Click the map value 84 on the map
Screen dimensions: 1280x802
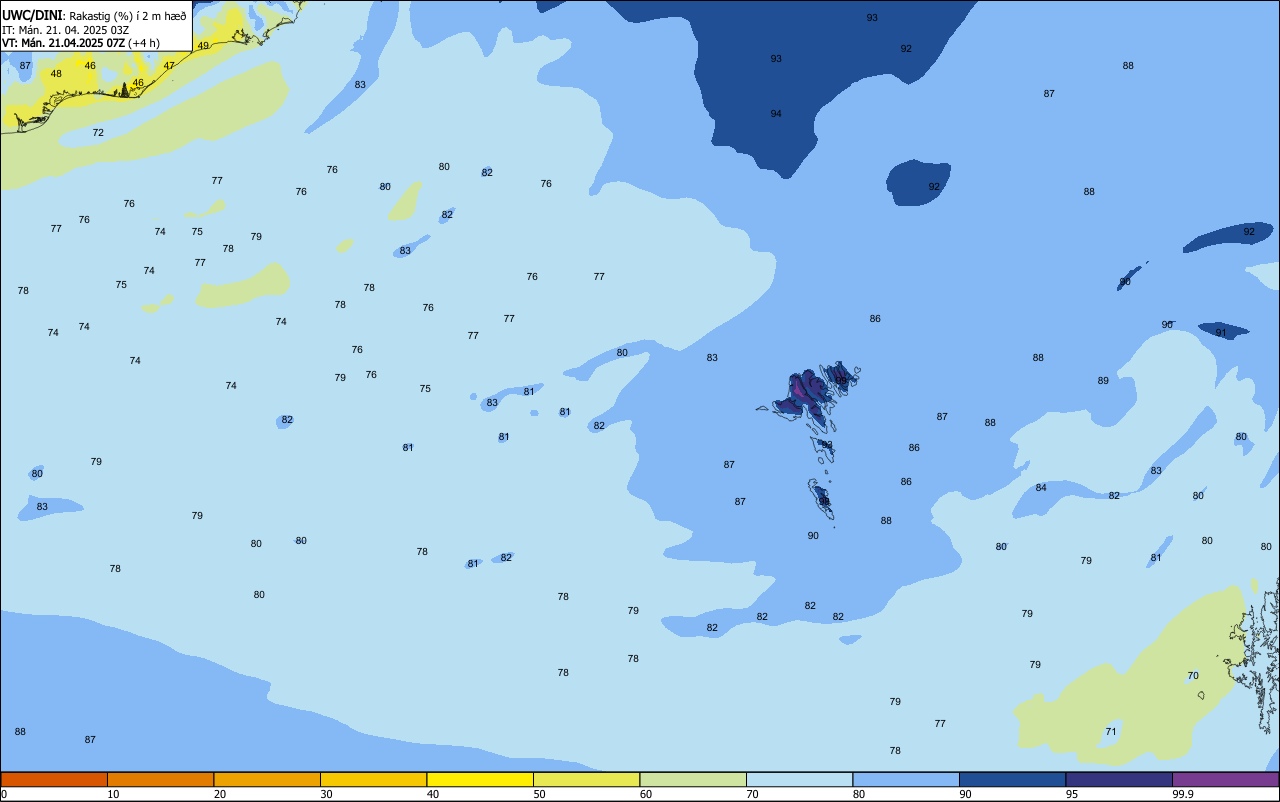point(1041,488)
